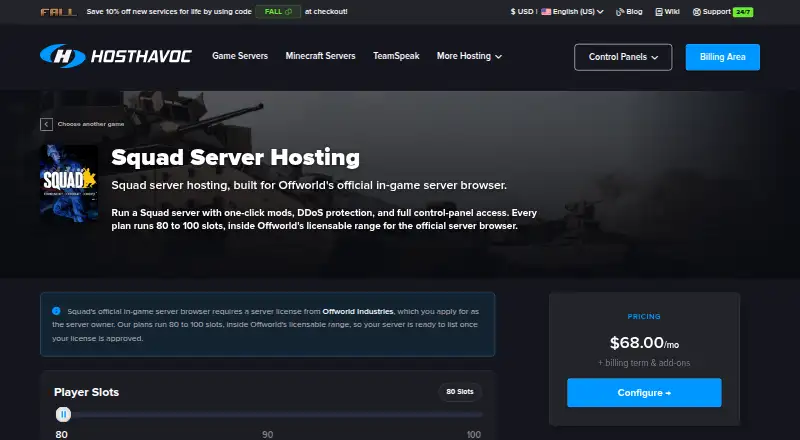
Task: Open the Game Servers menu item
Action: (240, 56)
